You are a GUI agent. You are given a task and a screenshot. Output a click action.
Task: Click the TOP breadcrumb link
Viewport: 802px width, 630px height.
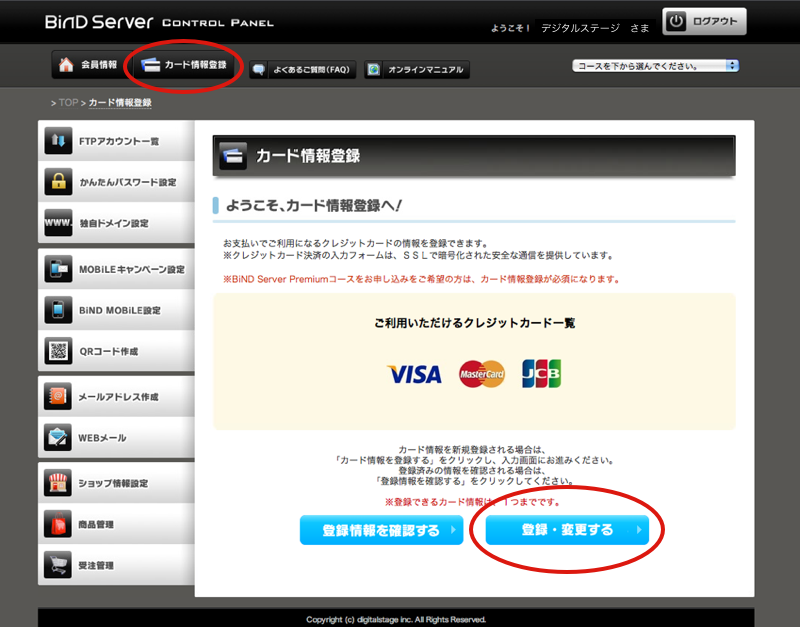pos(69,103)
